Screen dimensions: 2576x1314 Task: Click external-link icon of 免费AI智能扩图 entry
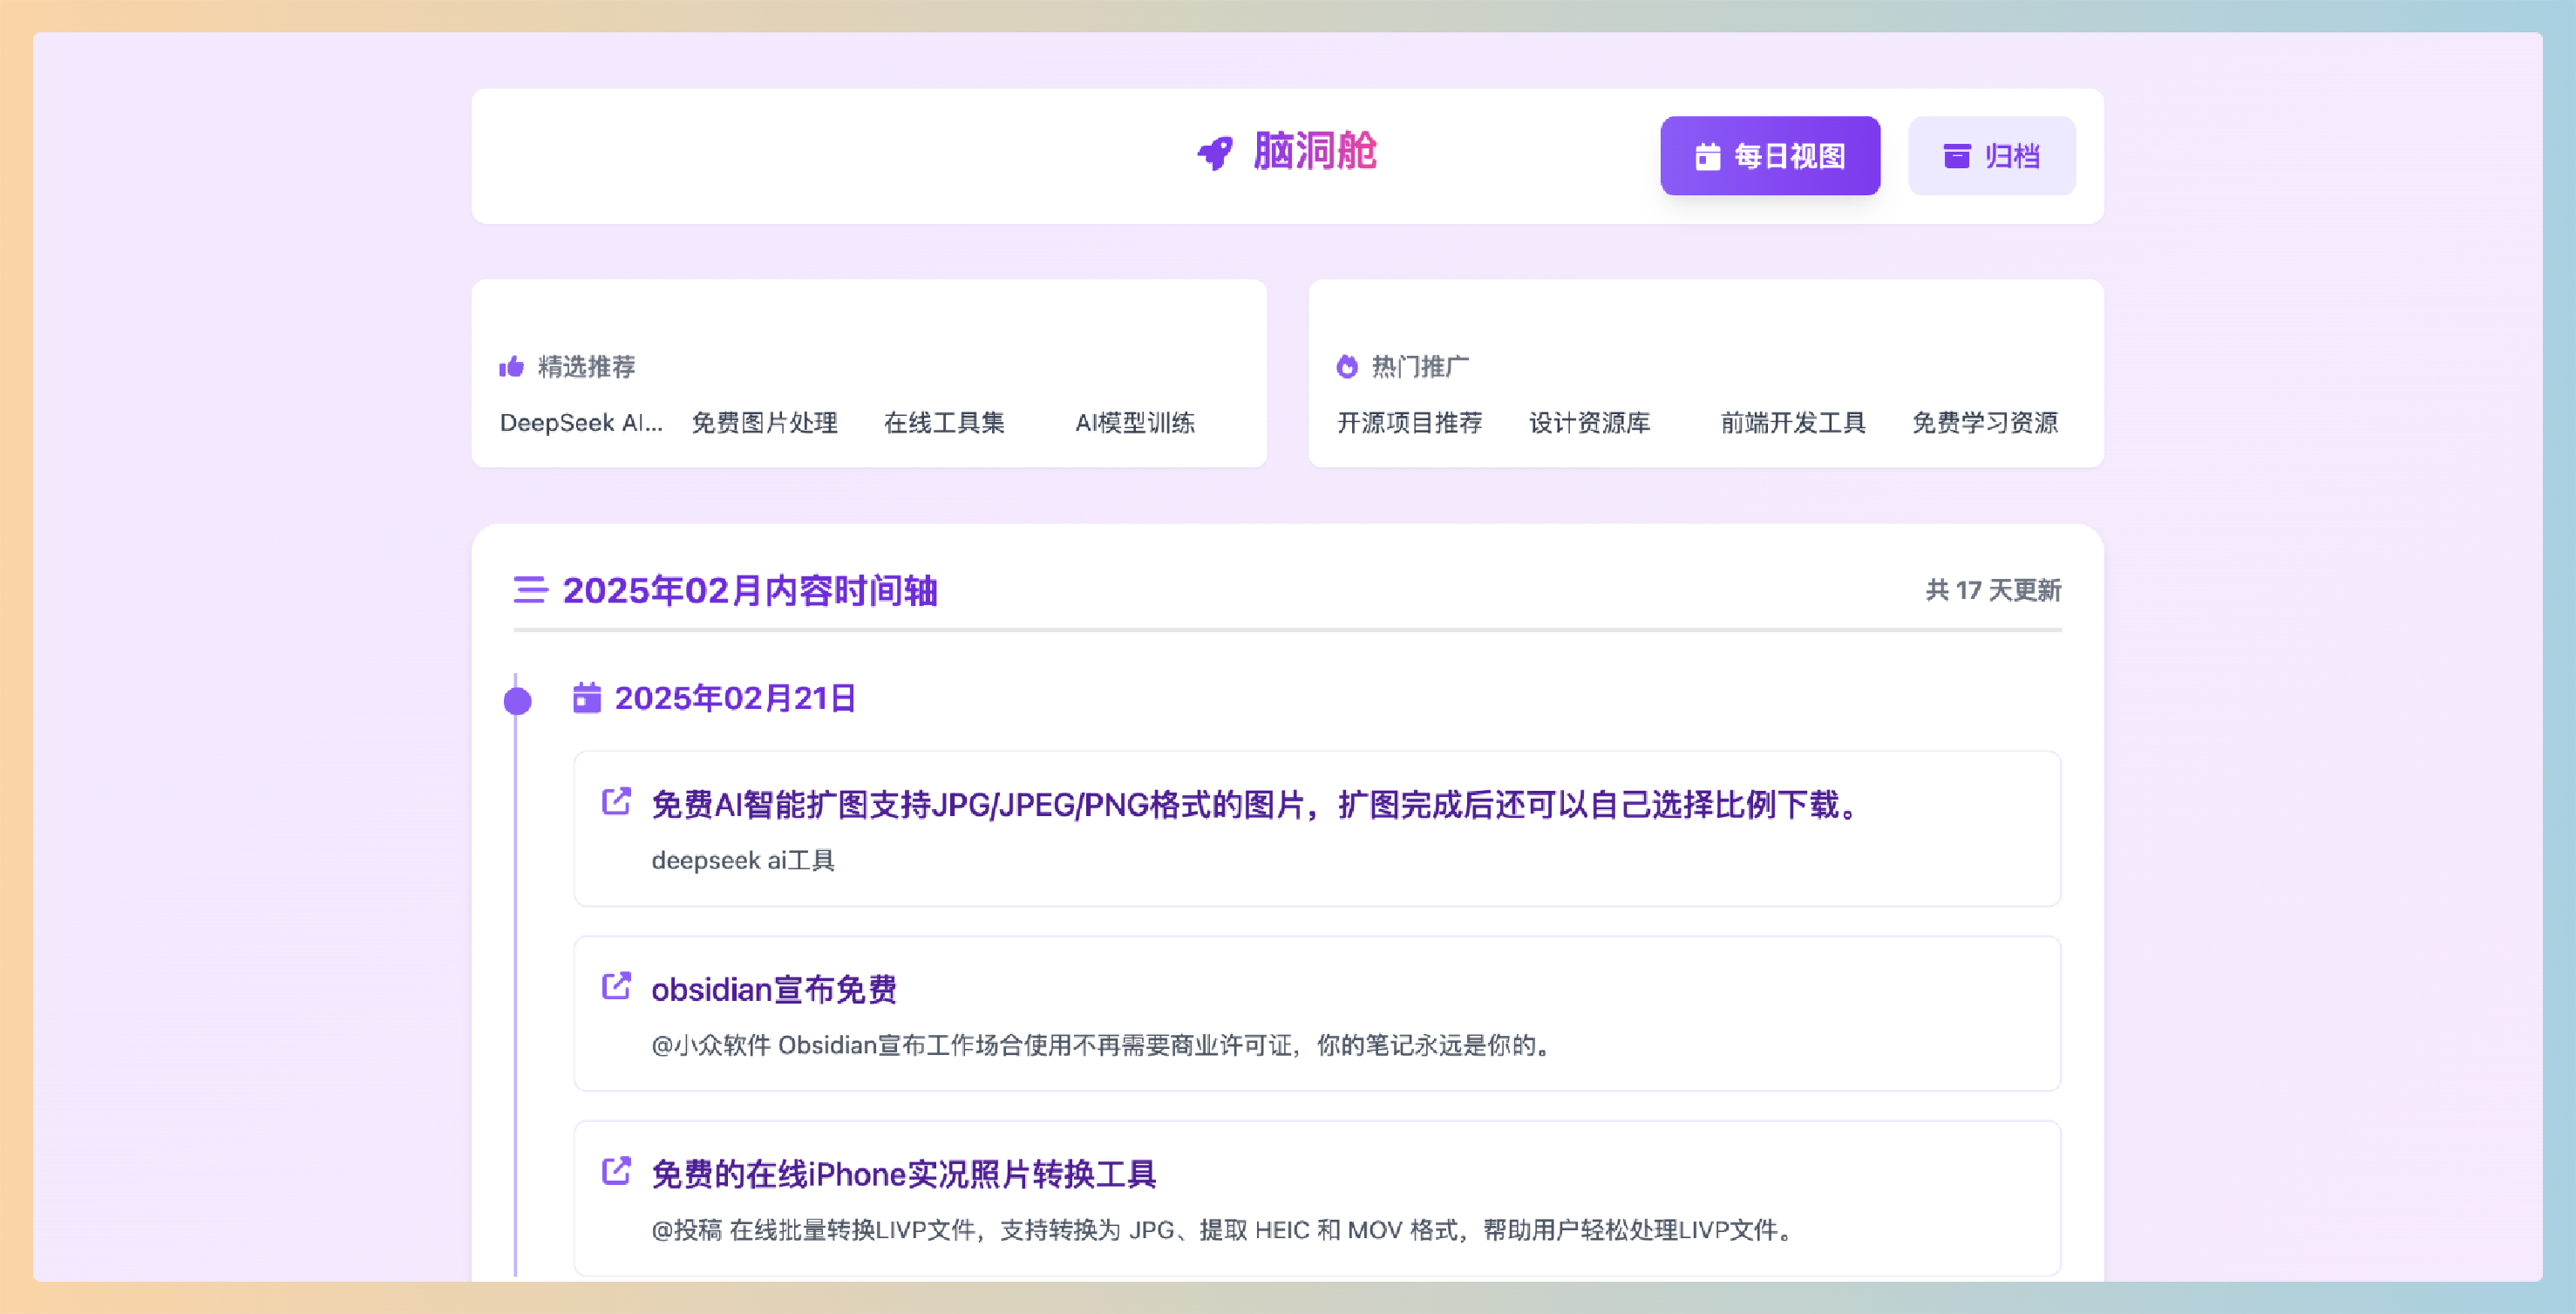[x=616, y=802]
